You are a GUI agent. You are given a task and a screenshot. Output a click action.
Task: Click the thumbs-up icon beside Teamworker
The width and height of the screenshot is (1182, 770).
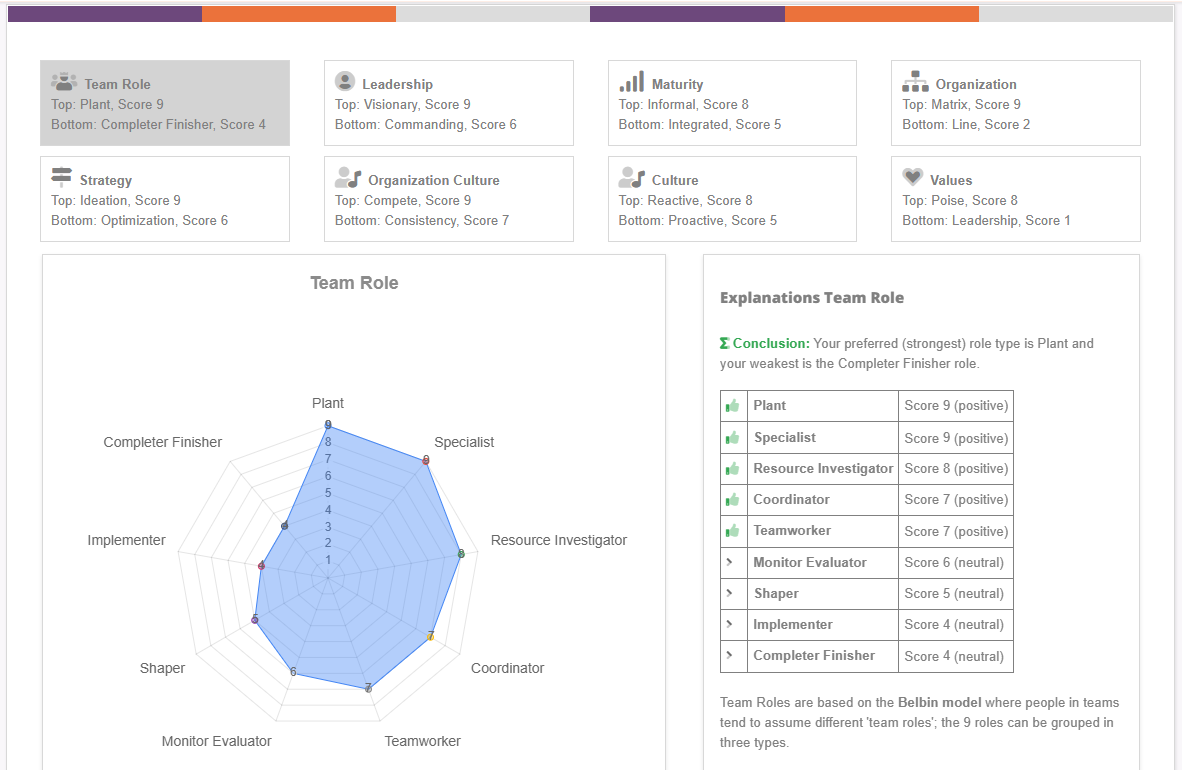coord(733,531)
